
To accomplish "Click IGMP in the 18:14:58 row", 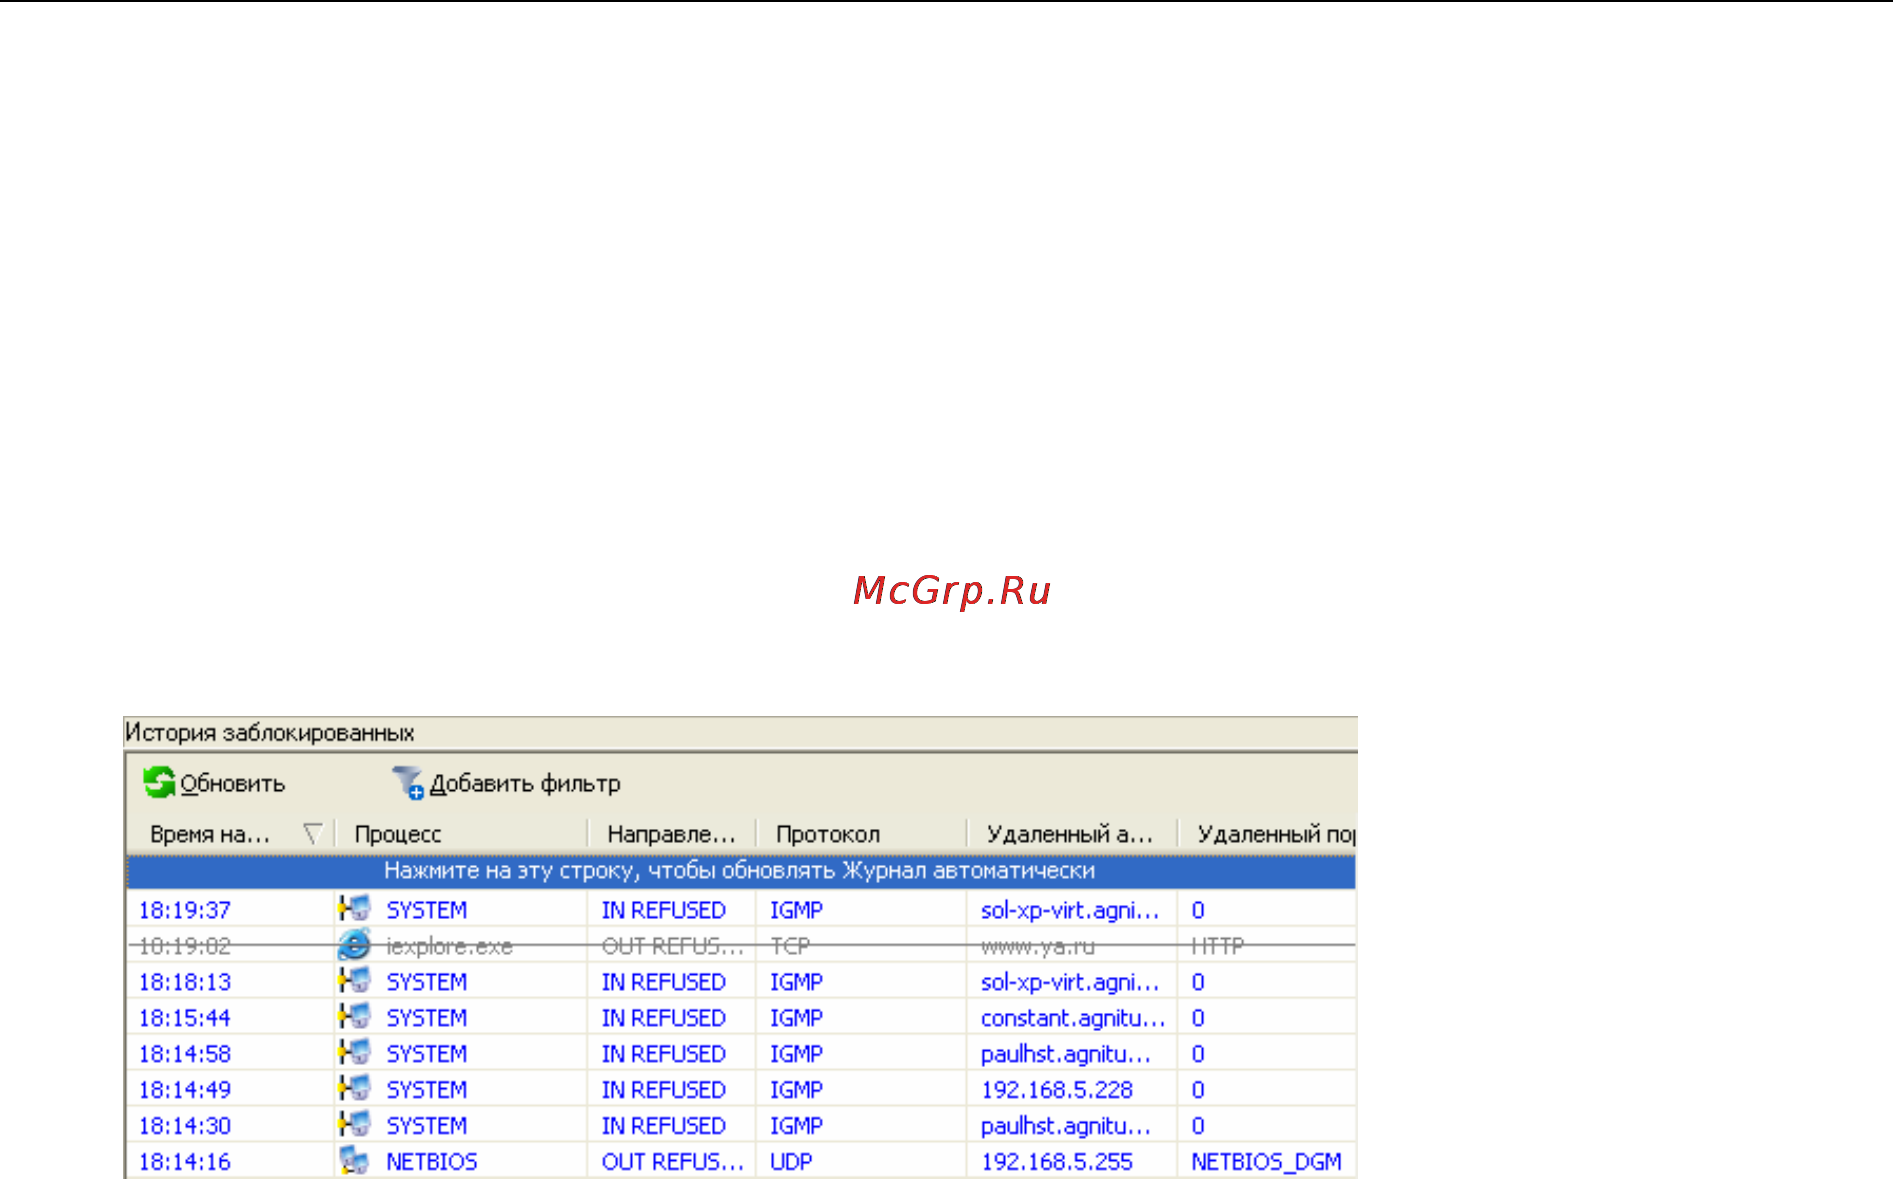I will click(x=797, y=1054).
